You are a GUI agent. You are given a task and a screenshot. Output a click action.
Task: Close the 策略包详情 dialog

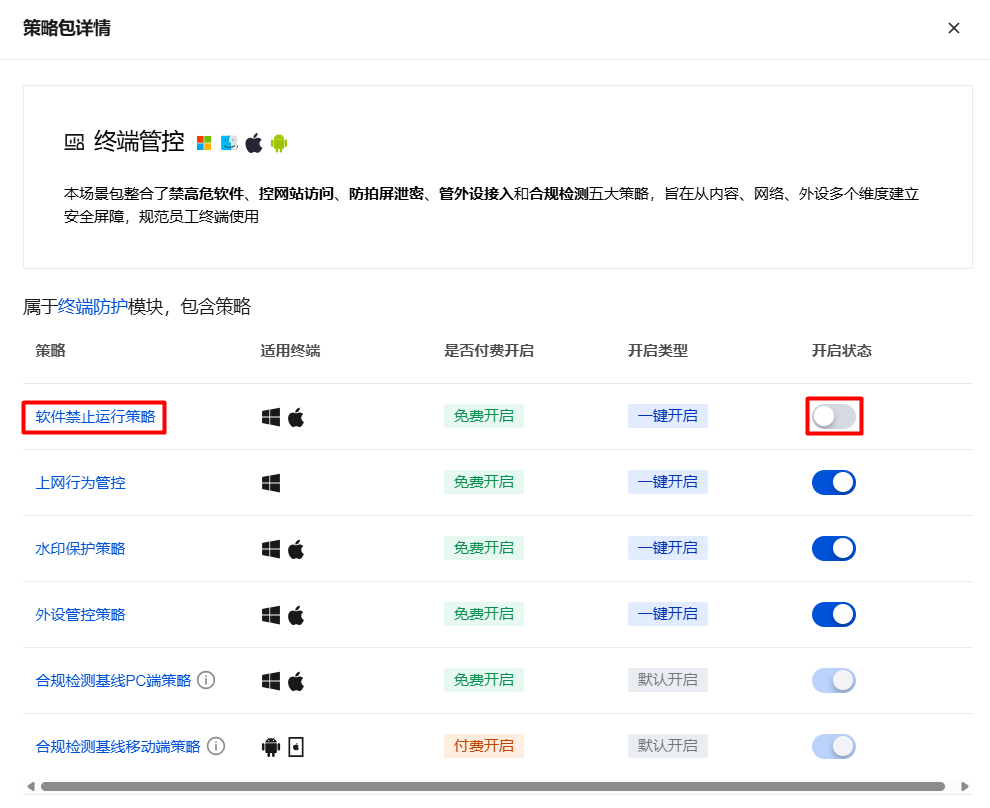pos(954,28)
